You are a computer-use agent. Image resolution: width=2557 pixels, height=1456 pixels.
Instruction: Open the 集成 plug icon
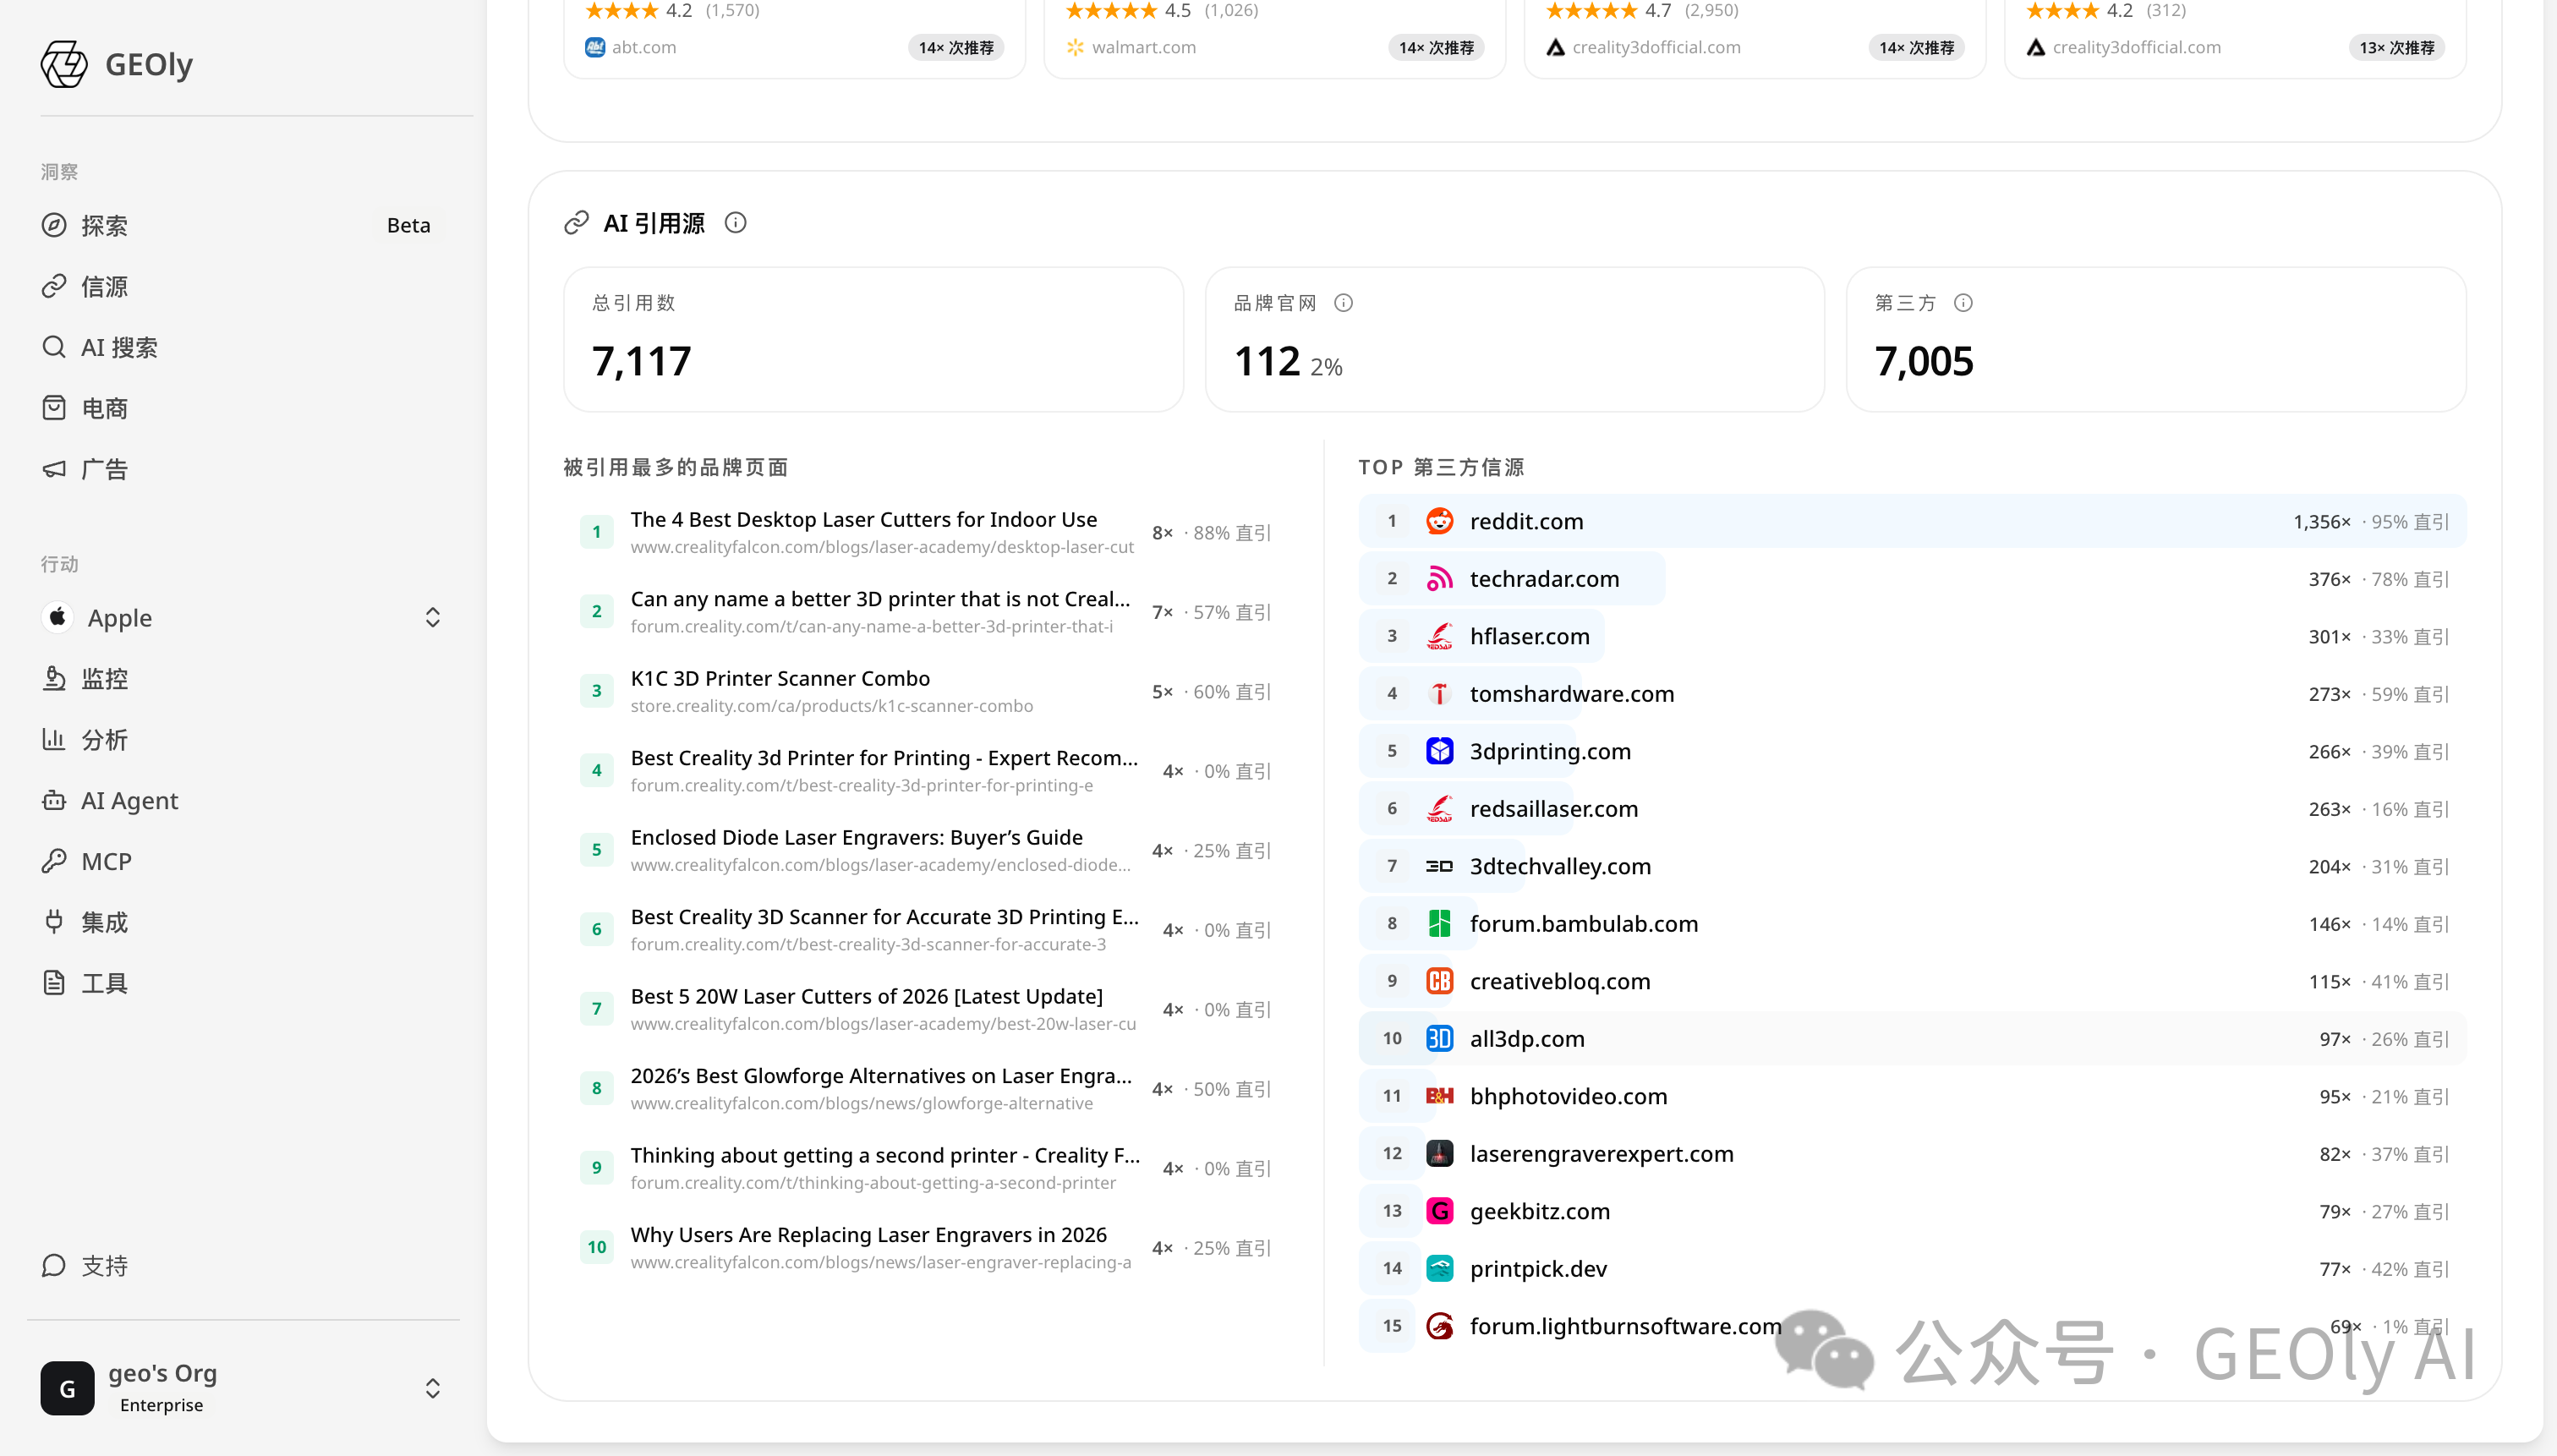point(54,922)
